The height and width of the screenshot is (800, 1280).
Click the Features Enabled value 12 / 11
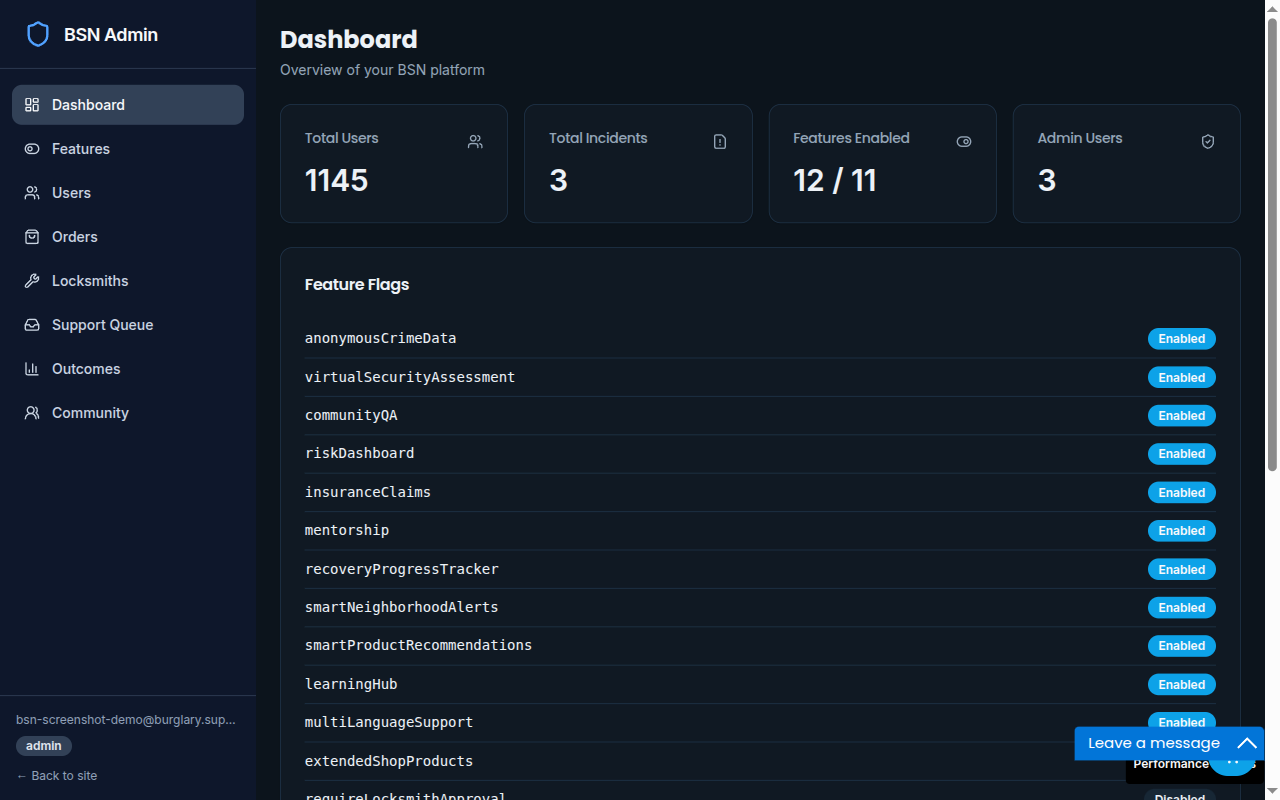pos(835,180)
